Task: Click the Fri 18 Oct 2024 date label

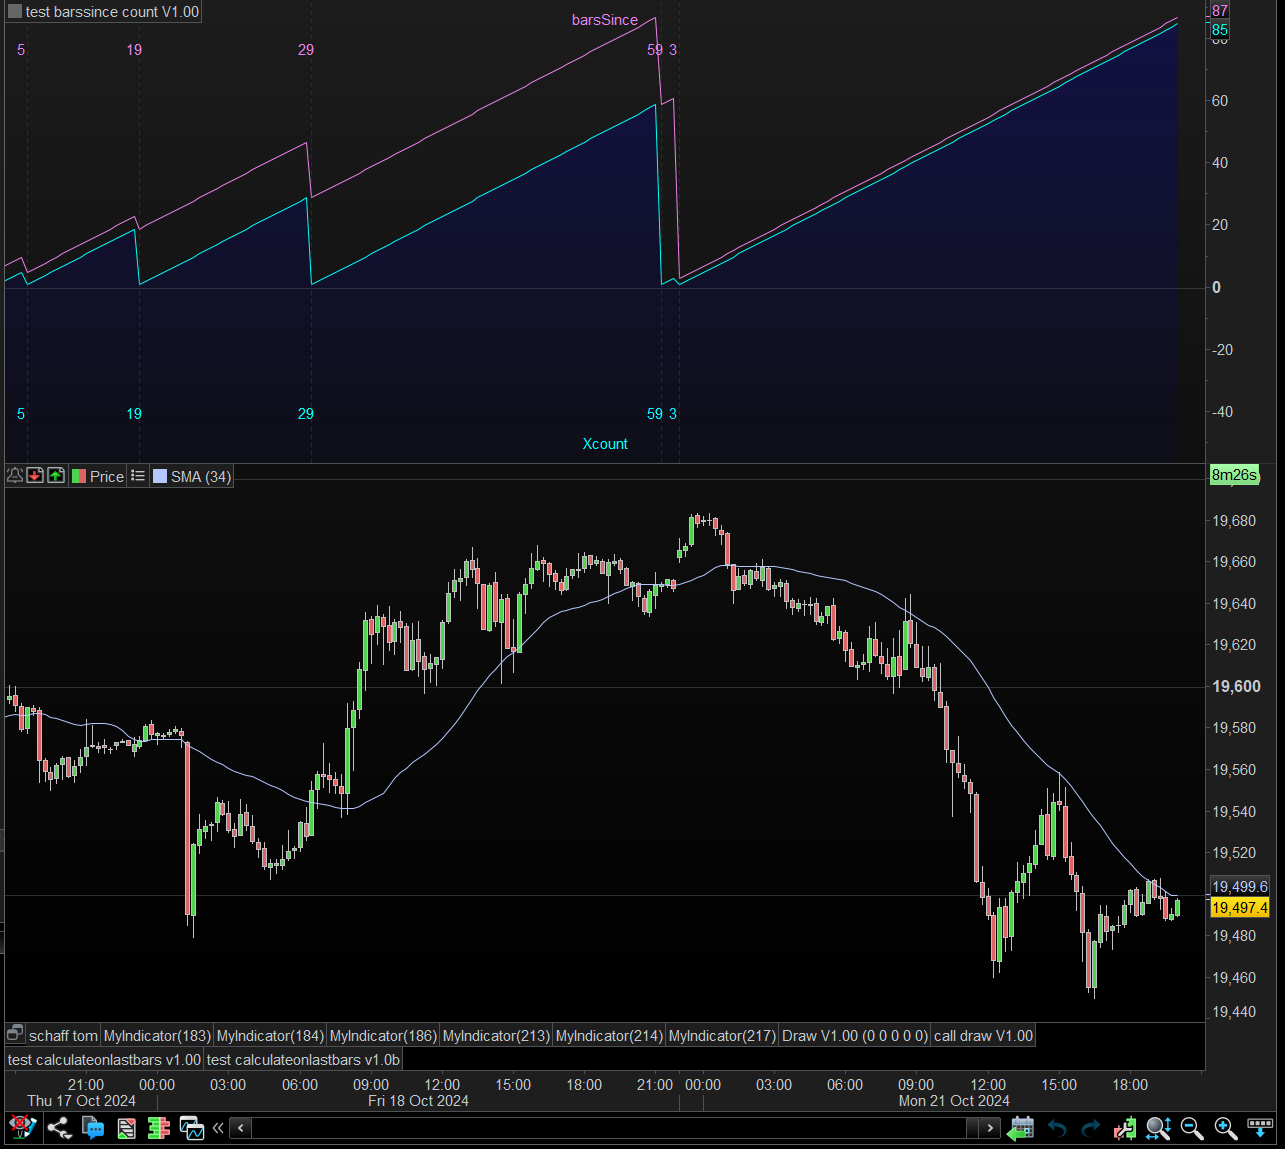Action: 418,1101
